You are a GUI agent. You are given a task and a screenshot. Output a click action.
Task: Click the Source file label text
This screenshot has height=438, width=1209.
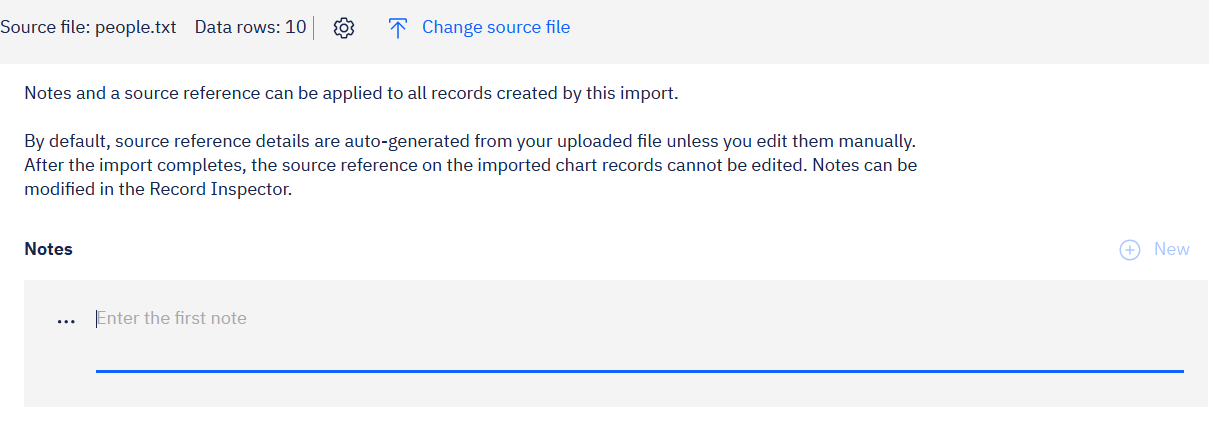[x=45, y=27]
